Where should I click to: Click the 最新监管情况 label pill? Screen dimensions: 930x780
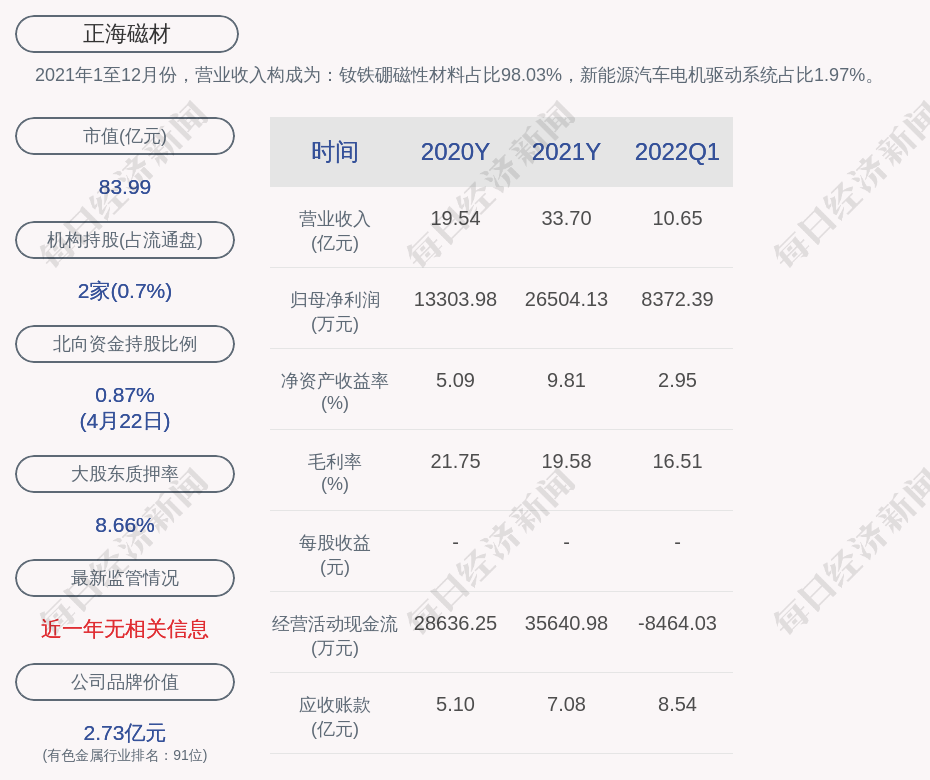[x=125, y=577]
